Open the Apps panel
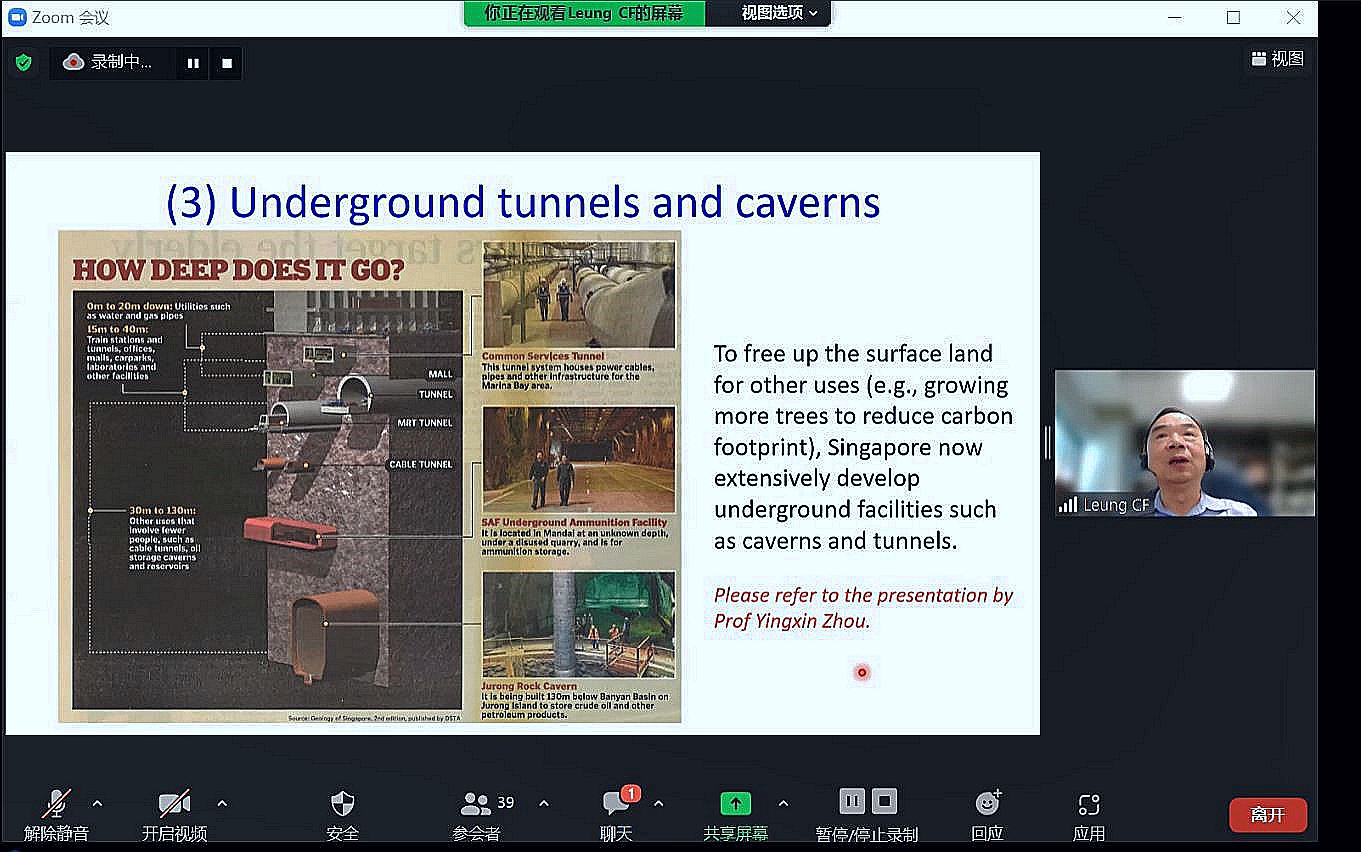 click(x=1089, y=804)
